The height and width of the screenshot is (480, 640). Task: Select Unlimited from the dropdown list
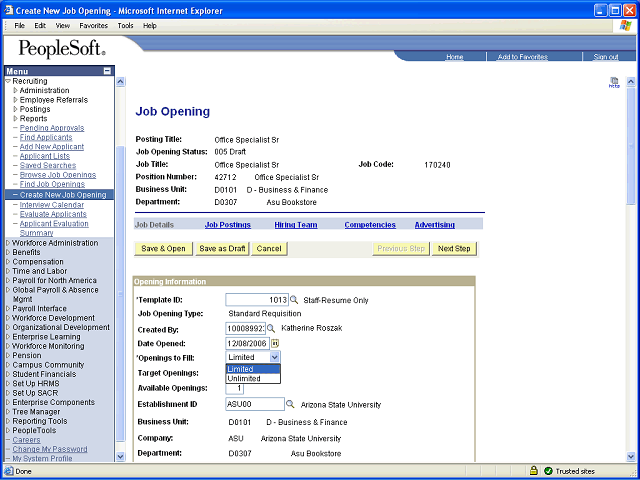coord(253,378)
